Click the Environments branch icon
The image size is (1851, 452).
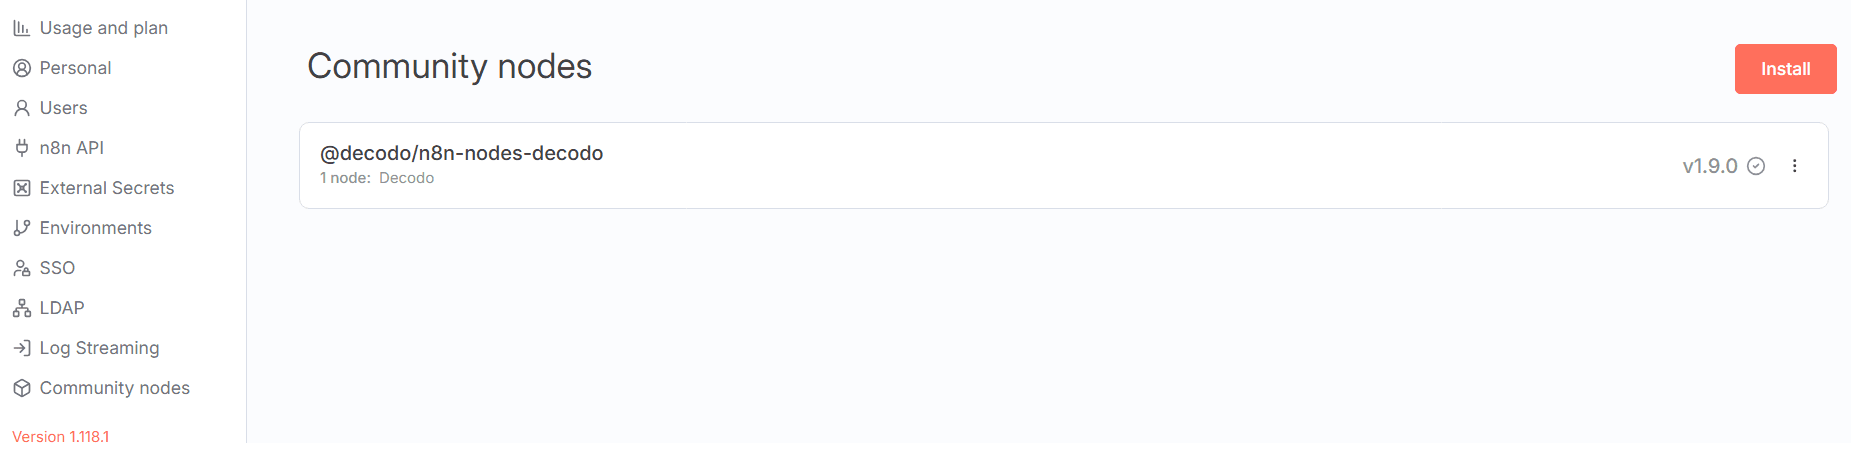click(21, 228)
